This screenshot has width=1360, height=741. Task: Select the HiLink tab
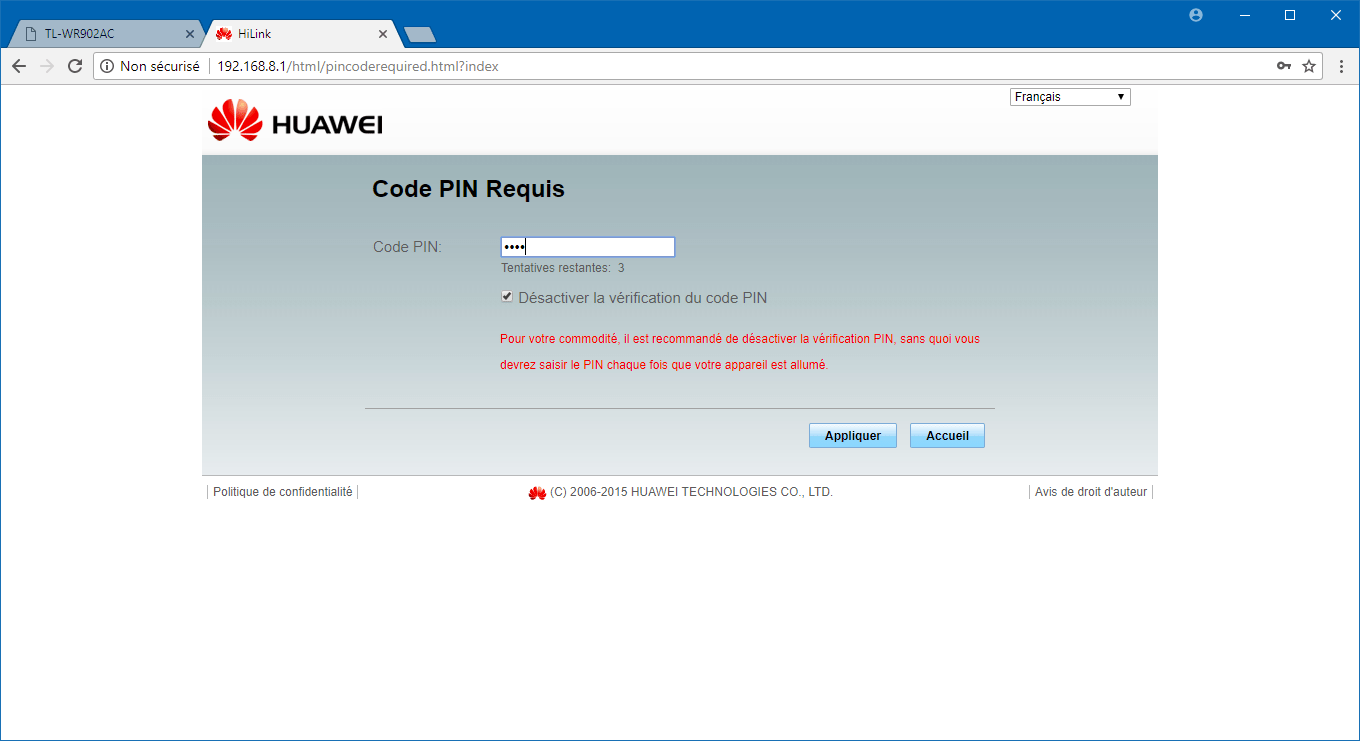[300, 33]
